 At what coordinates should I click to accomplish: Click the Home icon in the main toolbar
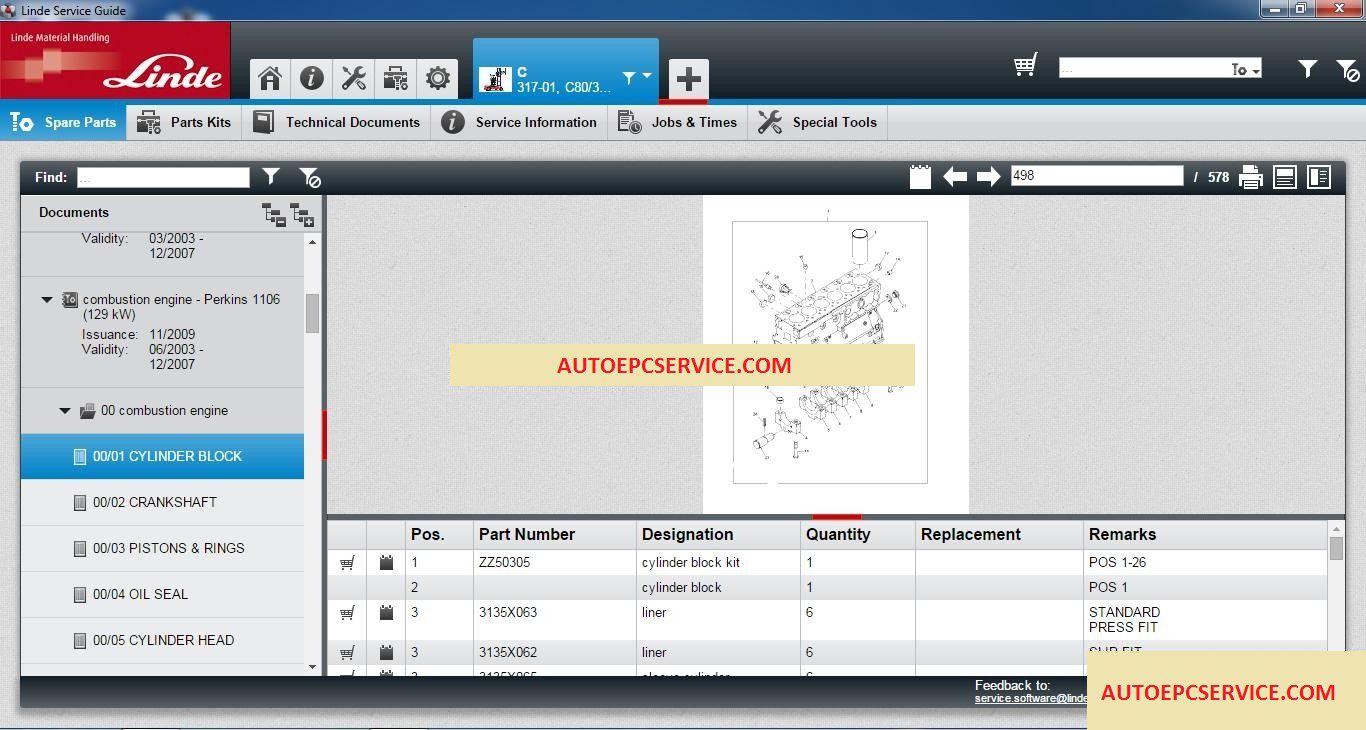269,78
